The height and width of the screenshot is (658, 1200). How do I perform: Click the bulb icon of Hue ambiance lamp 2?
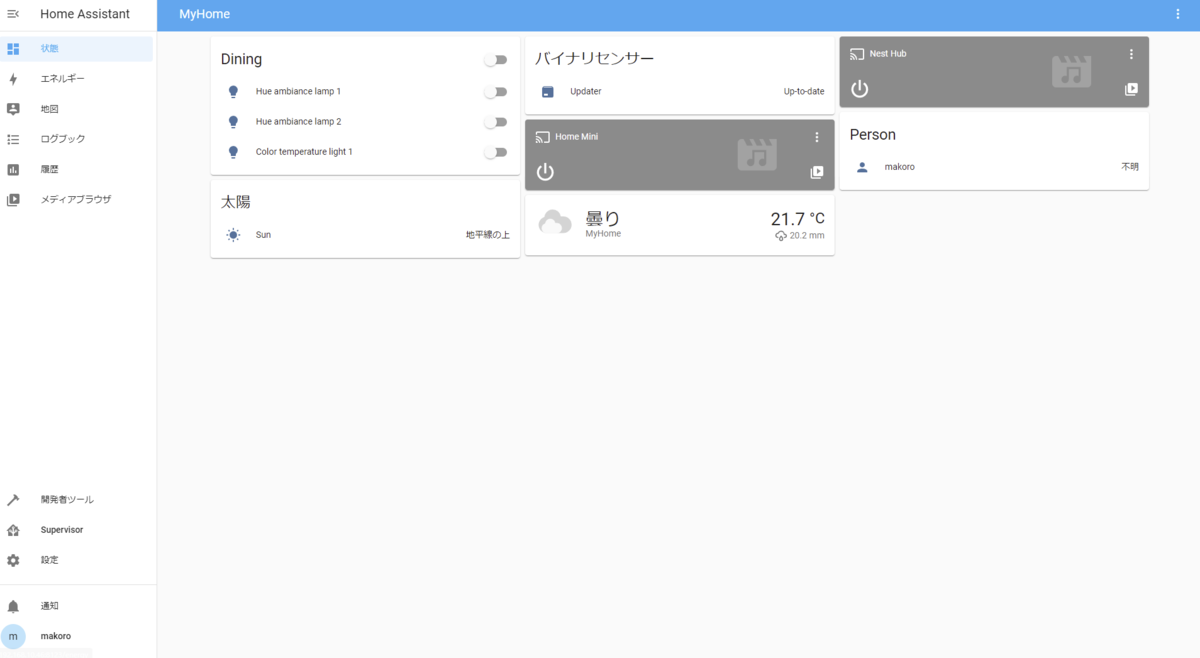[233, 122]
